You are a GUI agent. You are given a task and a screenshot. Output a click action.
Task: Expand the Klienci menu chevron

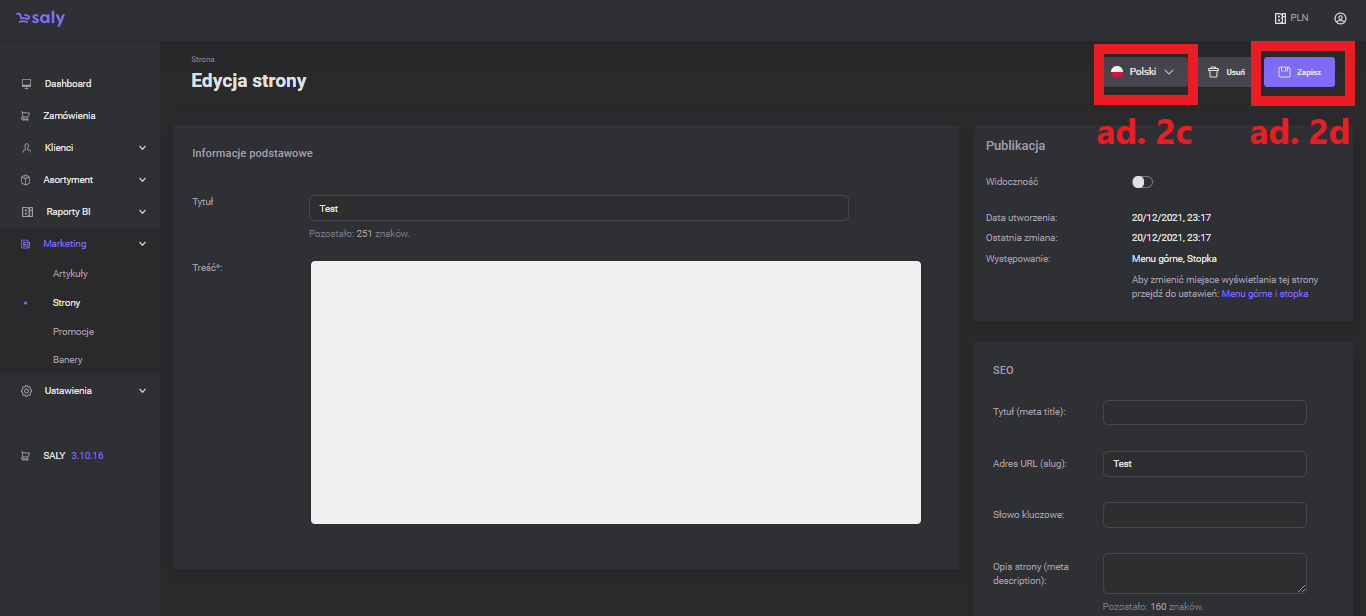click(x=142, y=148)
